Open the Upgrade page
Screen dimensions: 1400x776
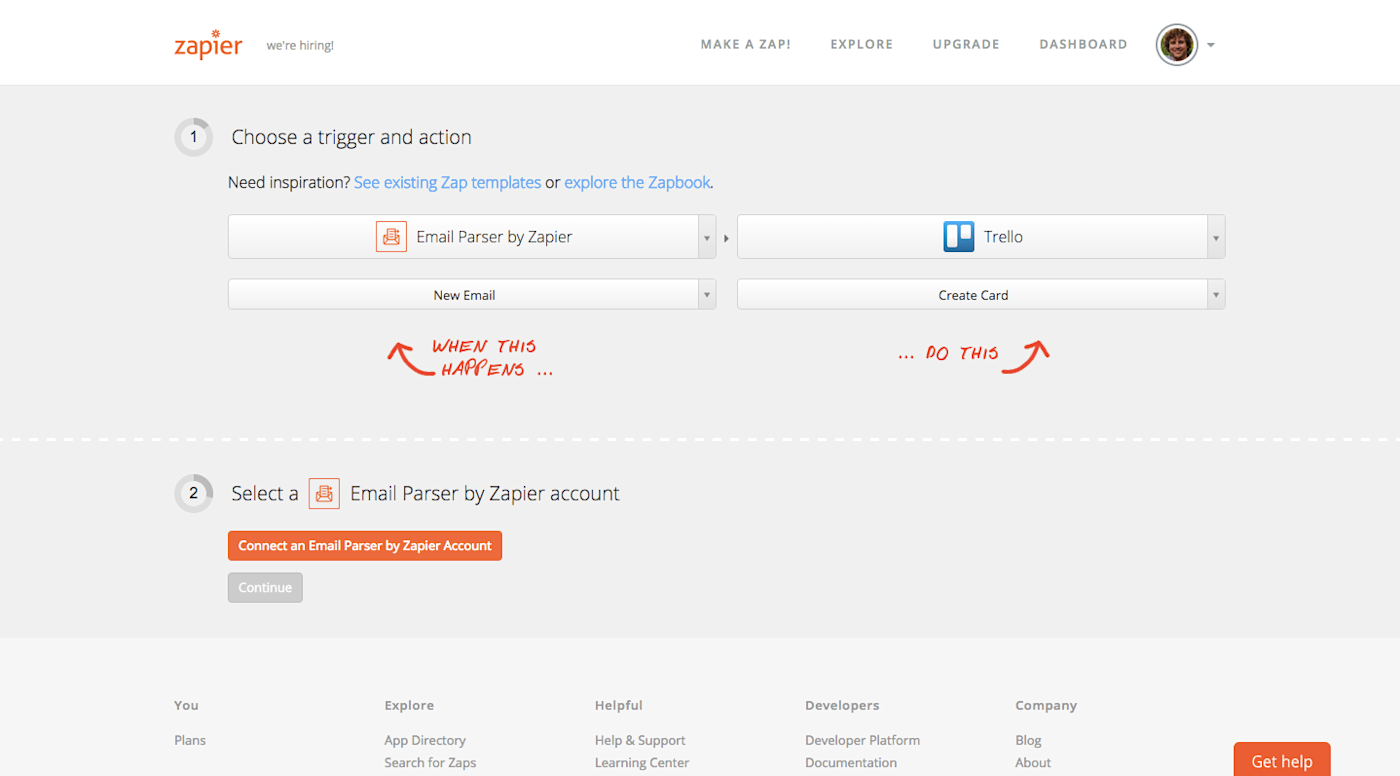point(966,44)
